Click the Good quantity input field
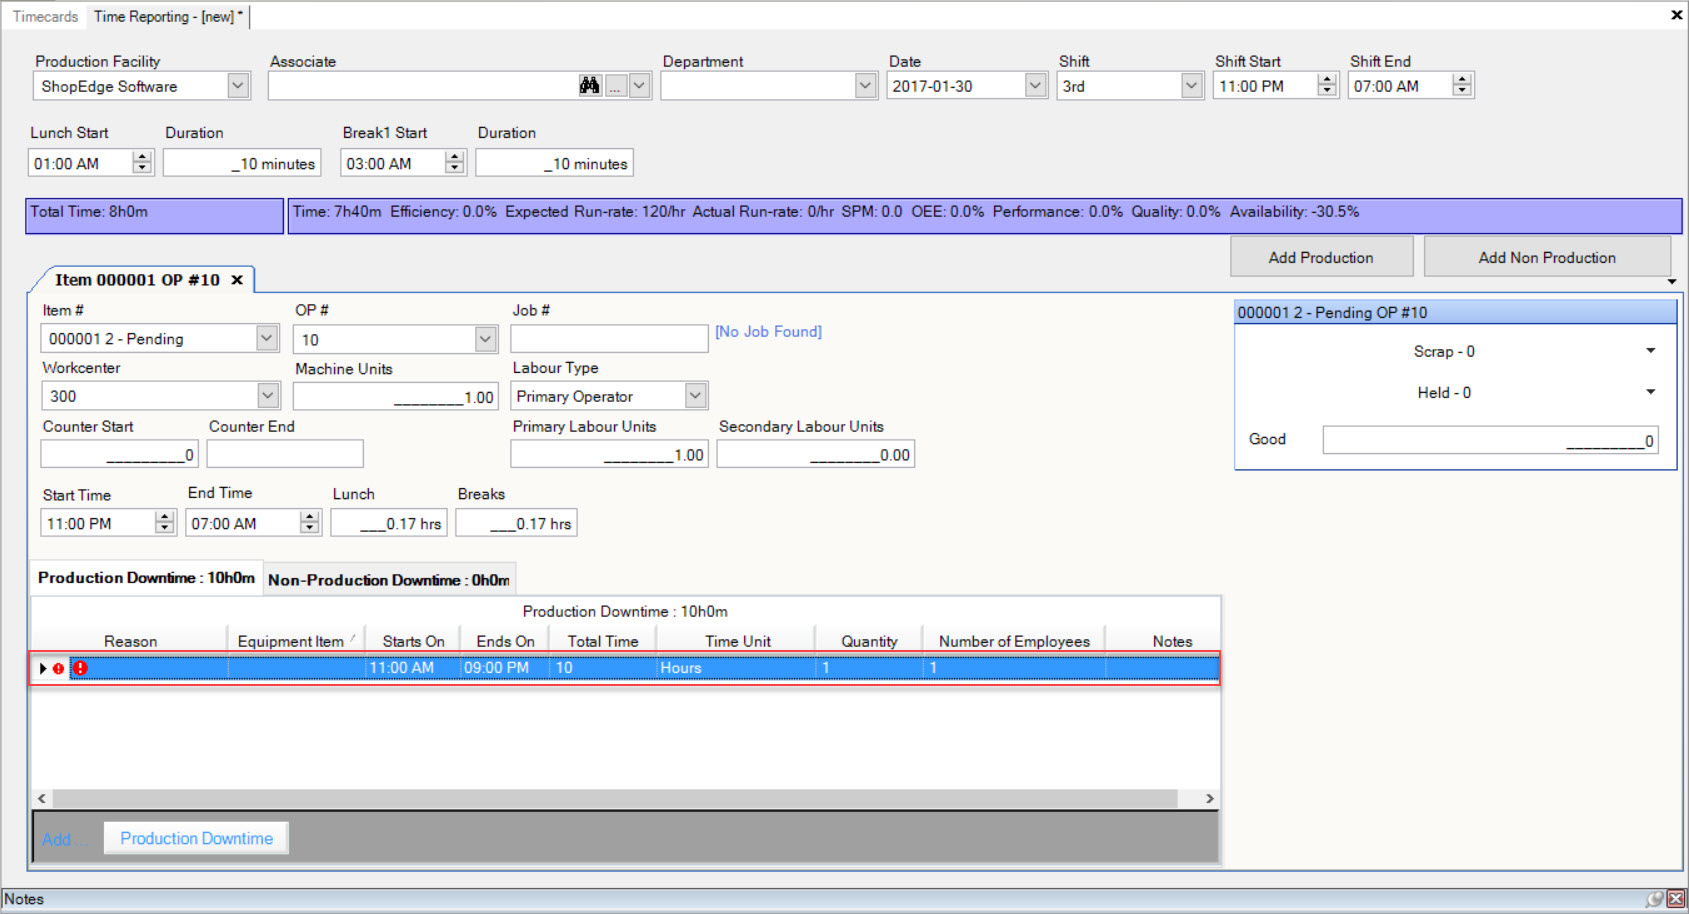 pos(1490,440)
